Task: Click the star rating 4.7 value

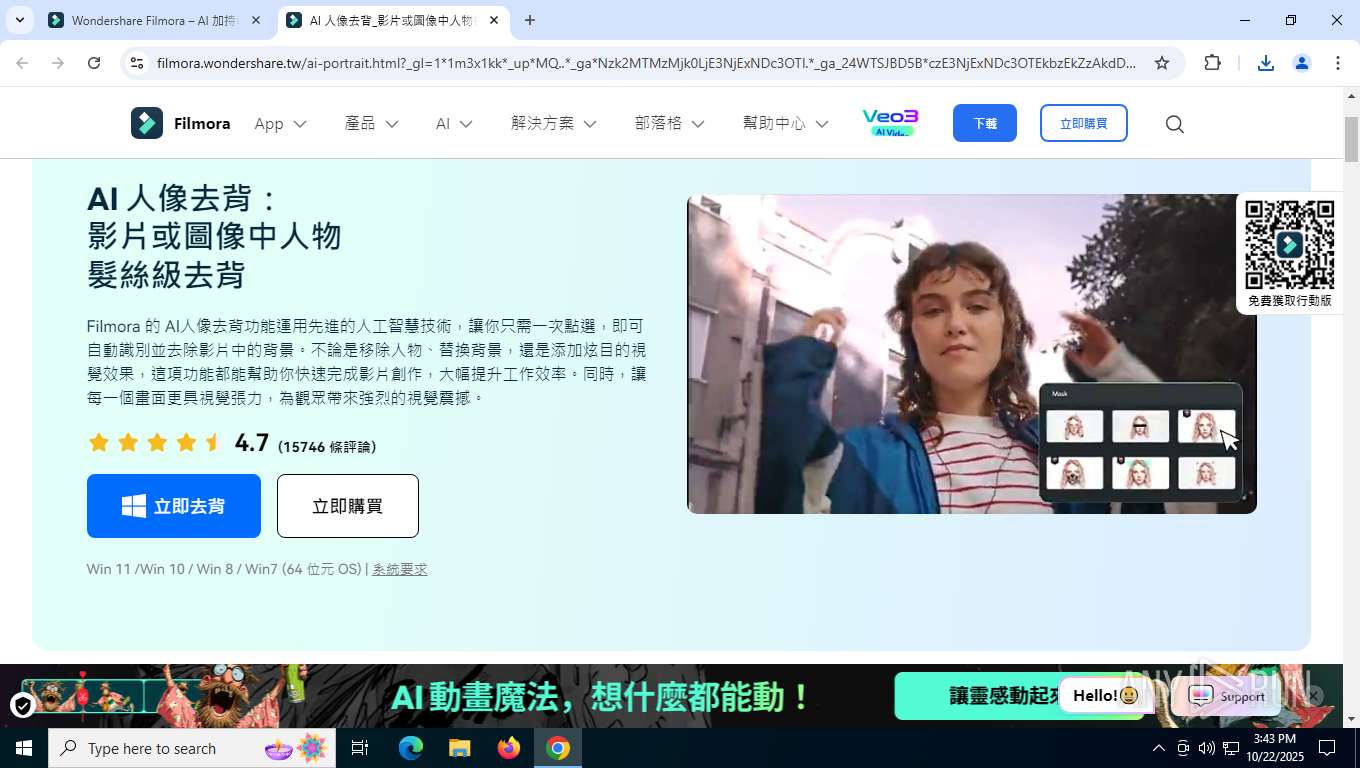Action: point(252,443)
